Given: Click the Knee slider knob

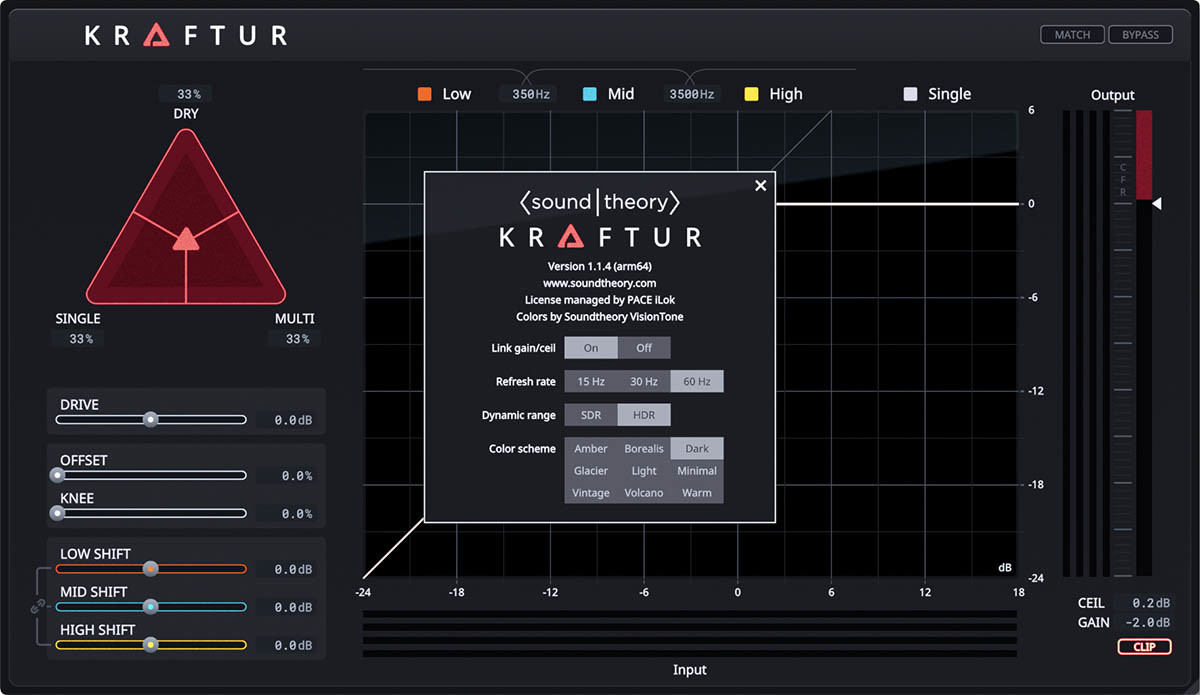Looking at the screenshot, I should pos(57,513).
